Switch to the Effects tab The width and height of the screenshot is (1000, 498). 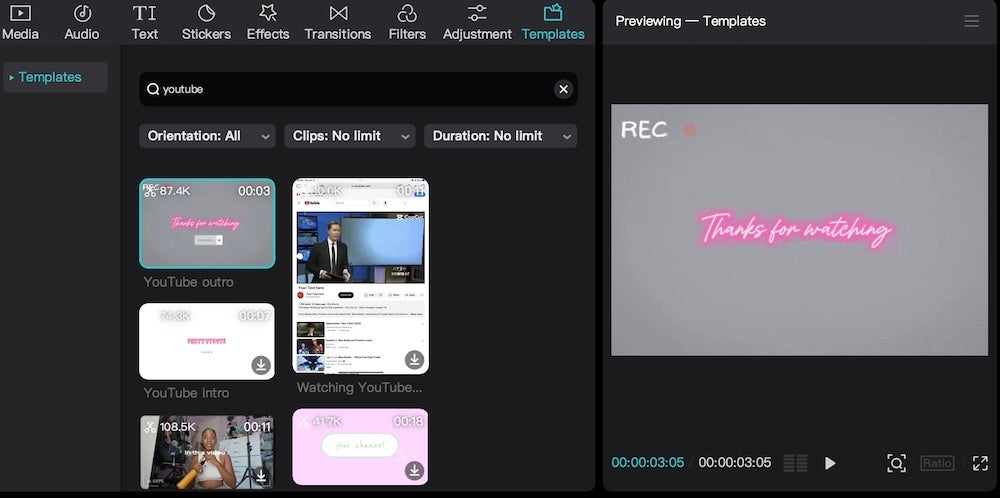coord(268,23)
